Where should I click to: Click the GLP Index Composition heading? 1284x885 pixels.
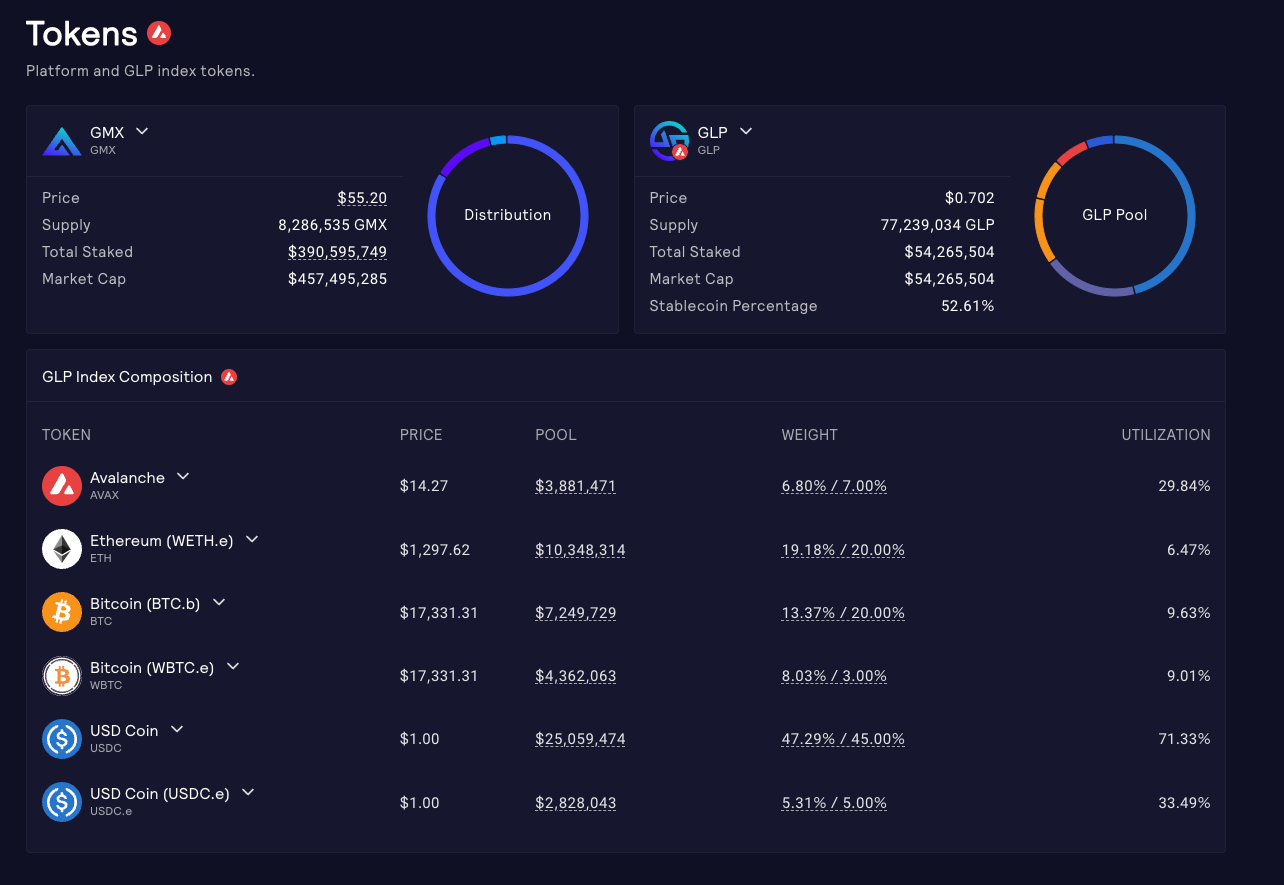[x=127, y=377]
